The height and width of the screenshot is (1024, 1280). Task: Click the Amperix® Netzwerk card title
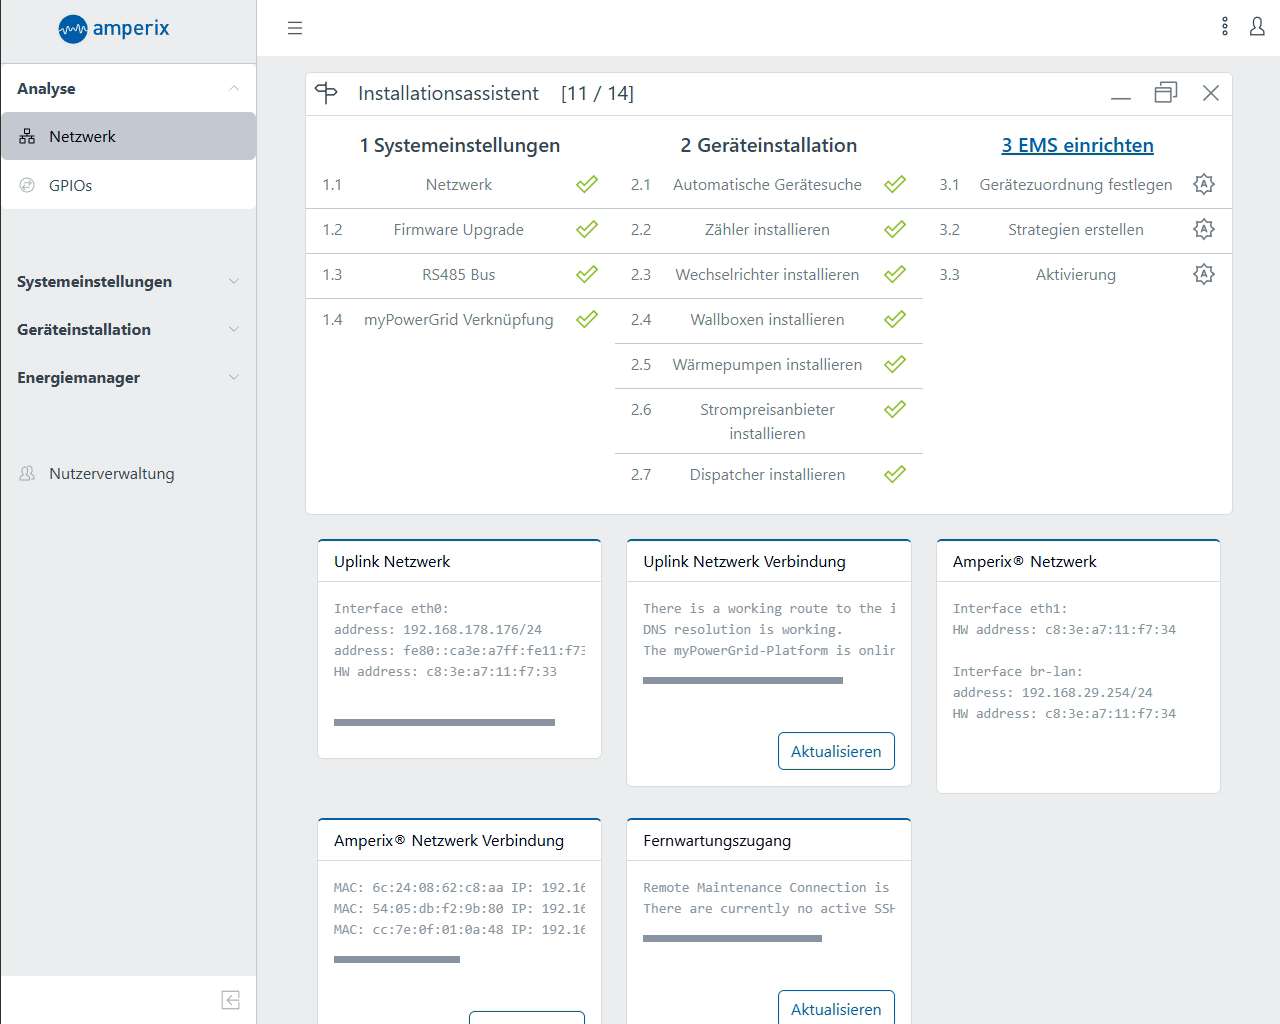(1025, 561)
